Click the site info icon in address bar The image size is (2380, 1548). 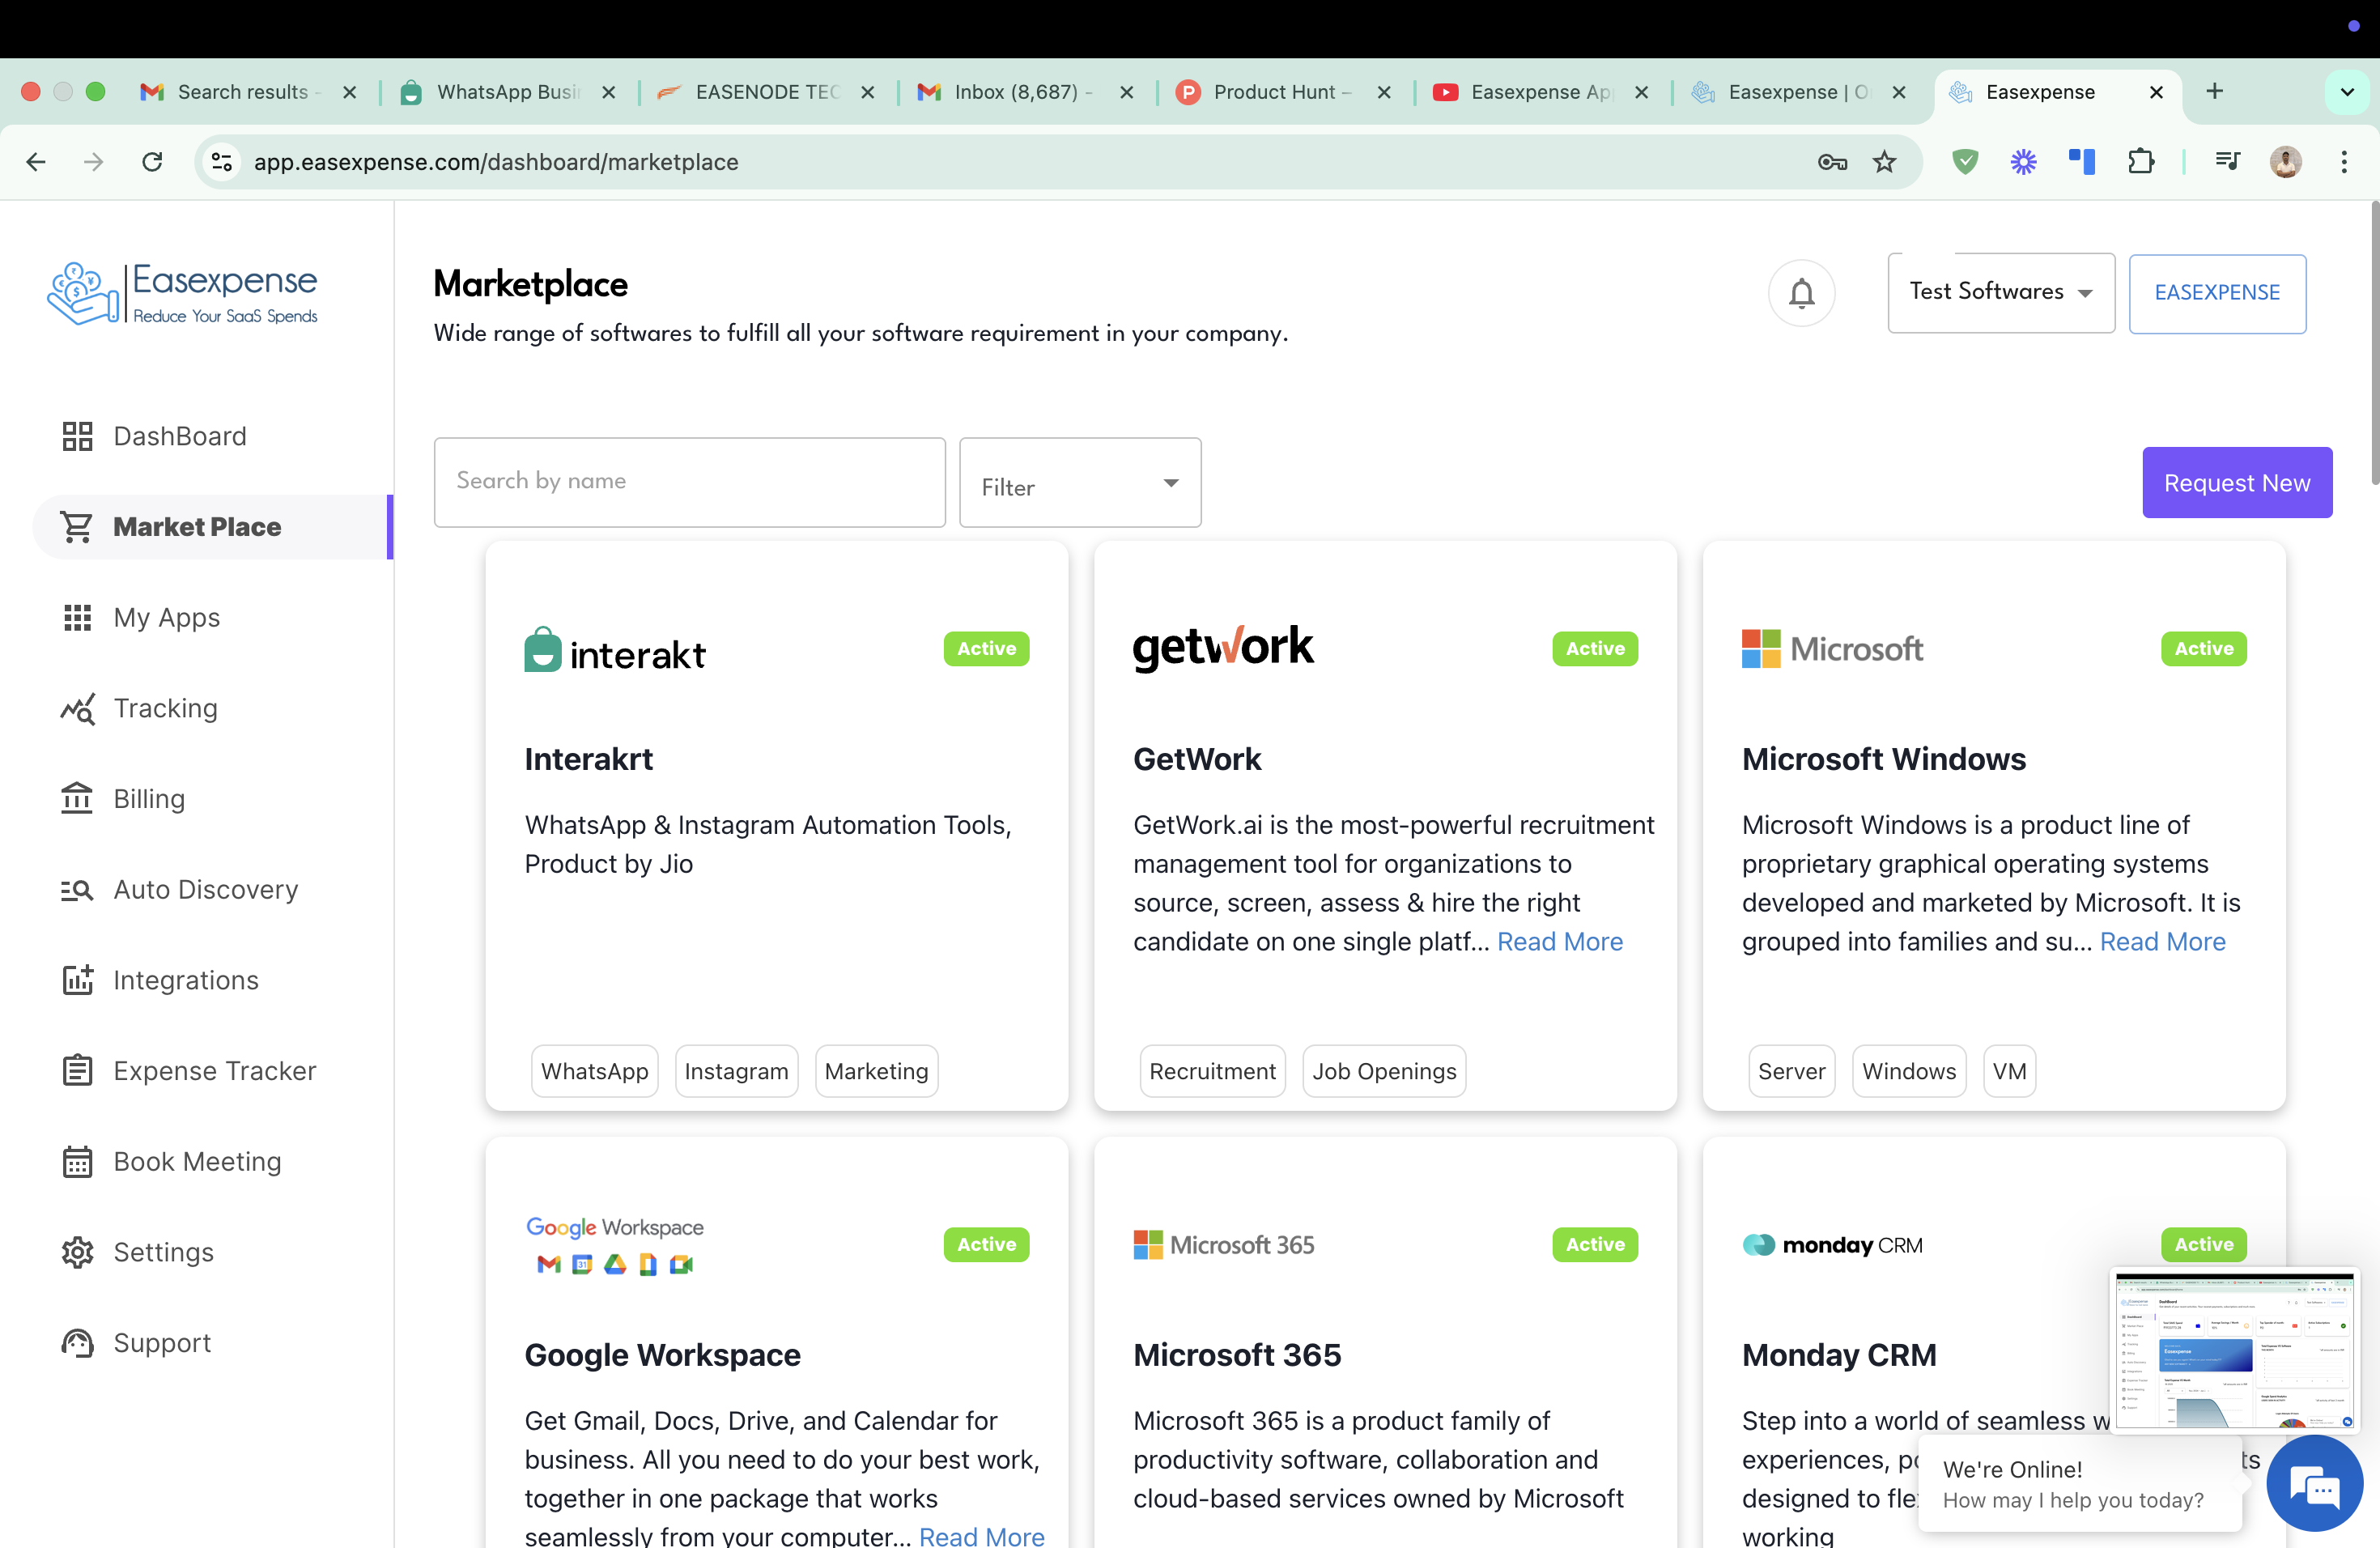[222, 161]
